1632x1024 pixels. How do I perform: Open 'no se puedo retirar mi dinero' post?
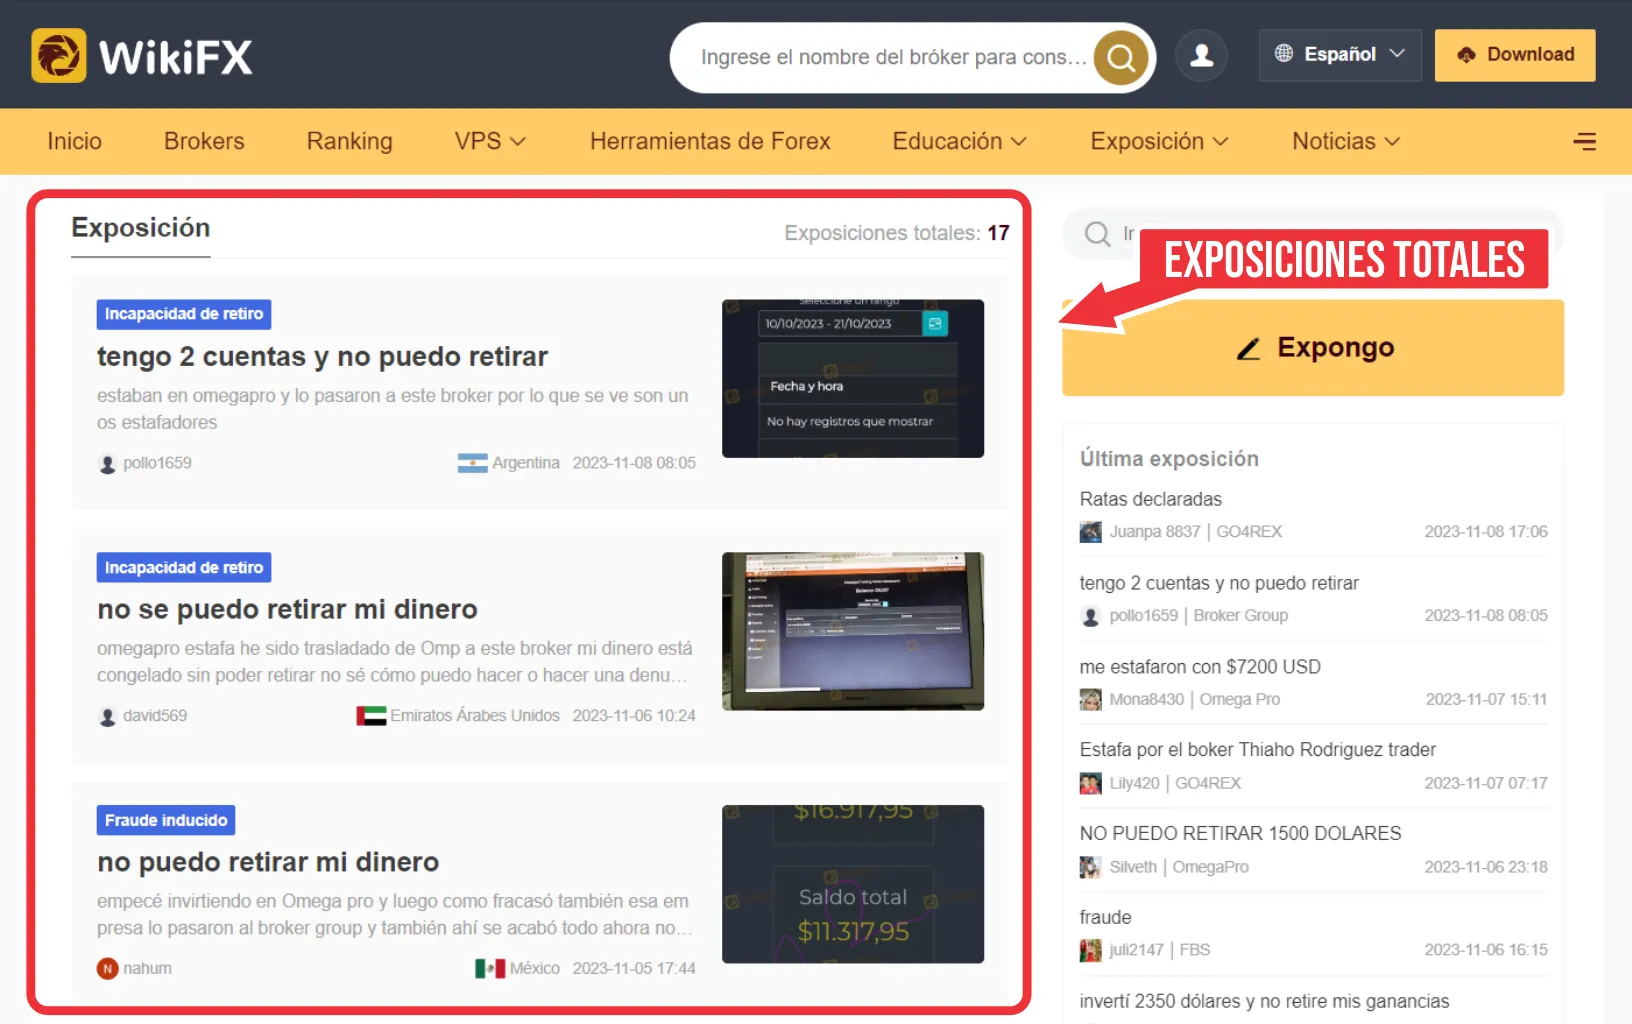tap(287, 610)
